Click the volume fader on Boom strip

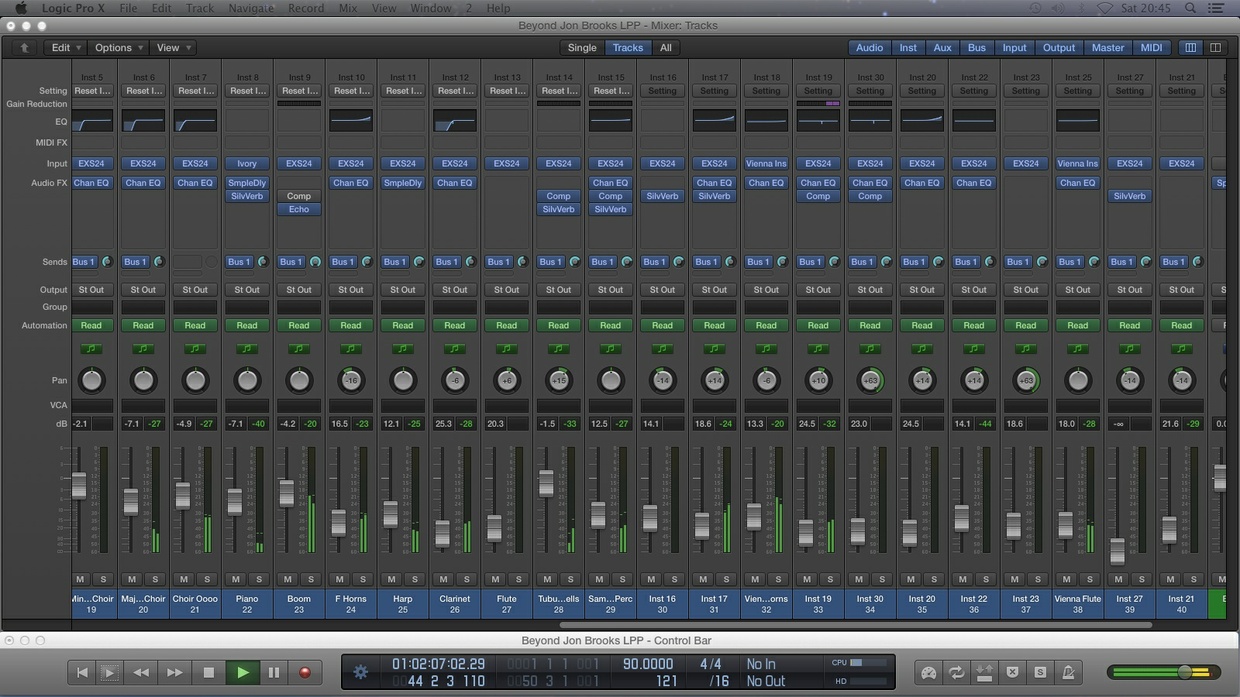point(287,493)
